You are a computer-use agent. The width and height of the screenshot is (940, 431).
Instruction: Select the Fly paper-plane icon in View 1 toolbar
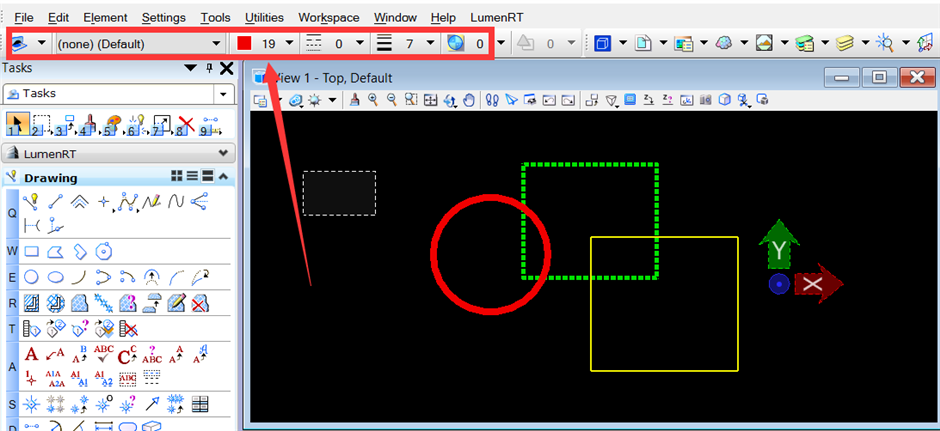(511, 100)
